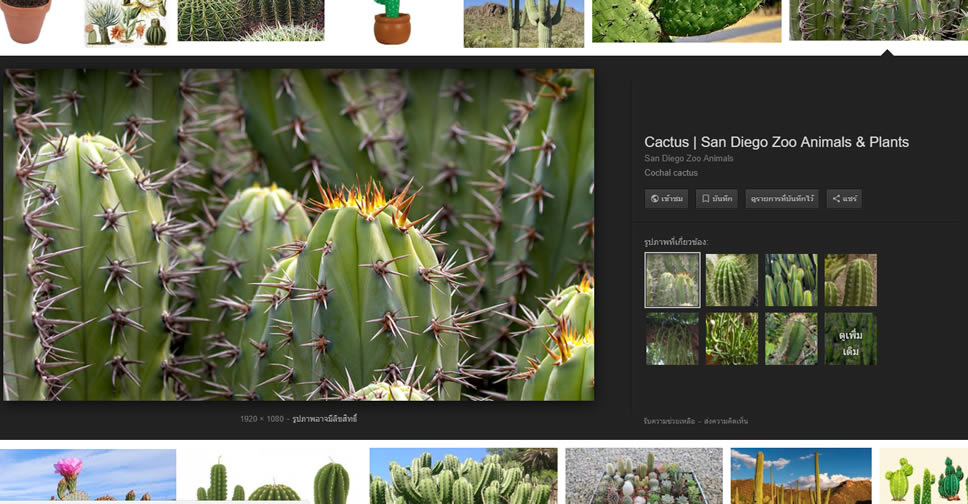
Task: Select the pink flowering cactus result in bottom row
Action: [x=88, y=476]
